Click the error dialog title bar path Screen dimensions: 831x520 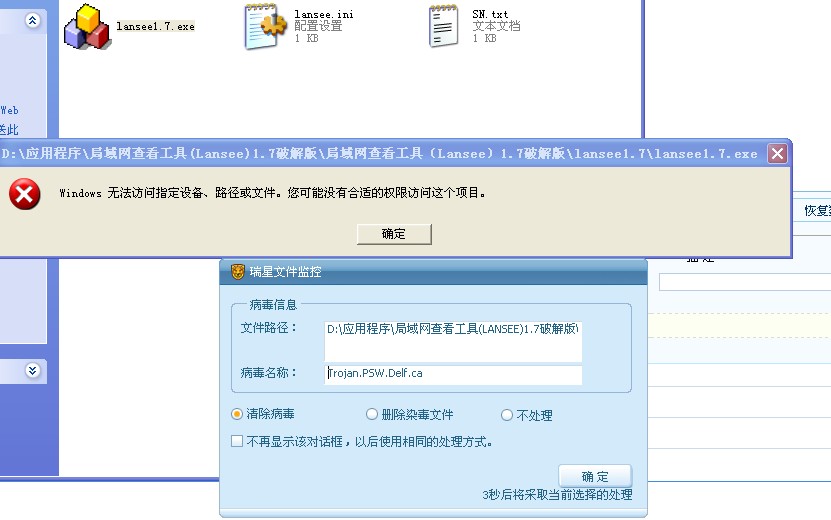pos(379,154)
